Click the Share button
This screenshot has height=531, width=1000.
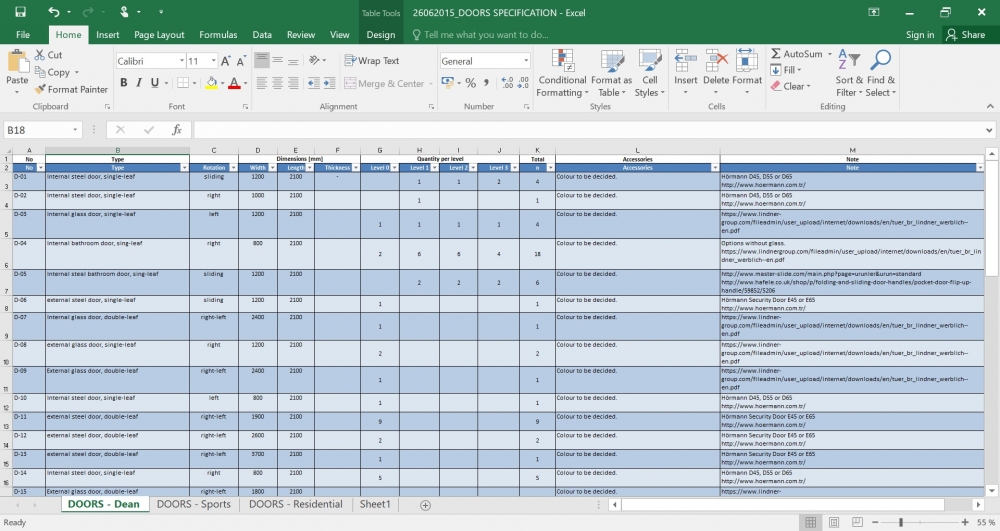pos(966,35)
